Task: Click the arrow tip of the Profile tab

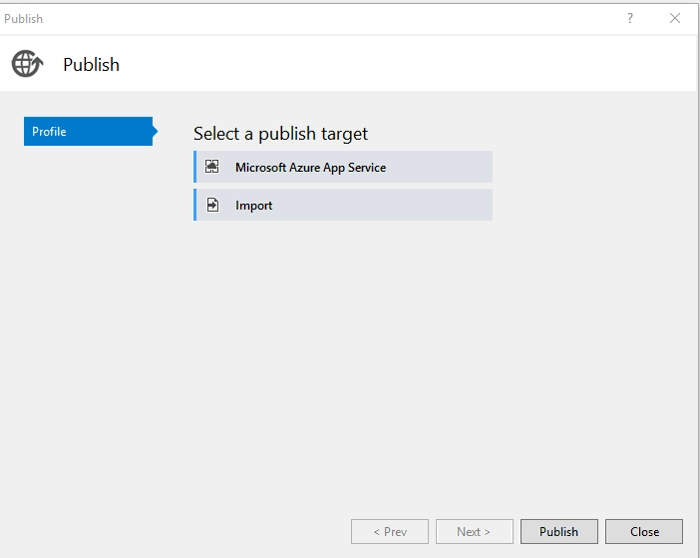Action: point(154,131)
